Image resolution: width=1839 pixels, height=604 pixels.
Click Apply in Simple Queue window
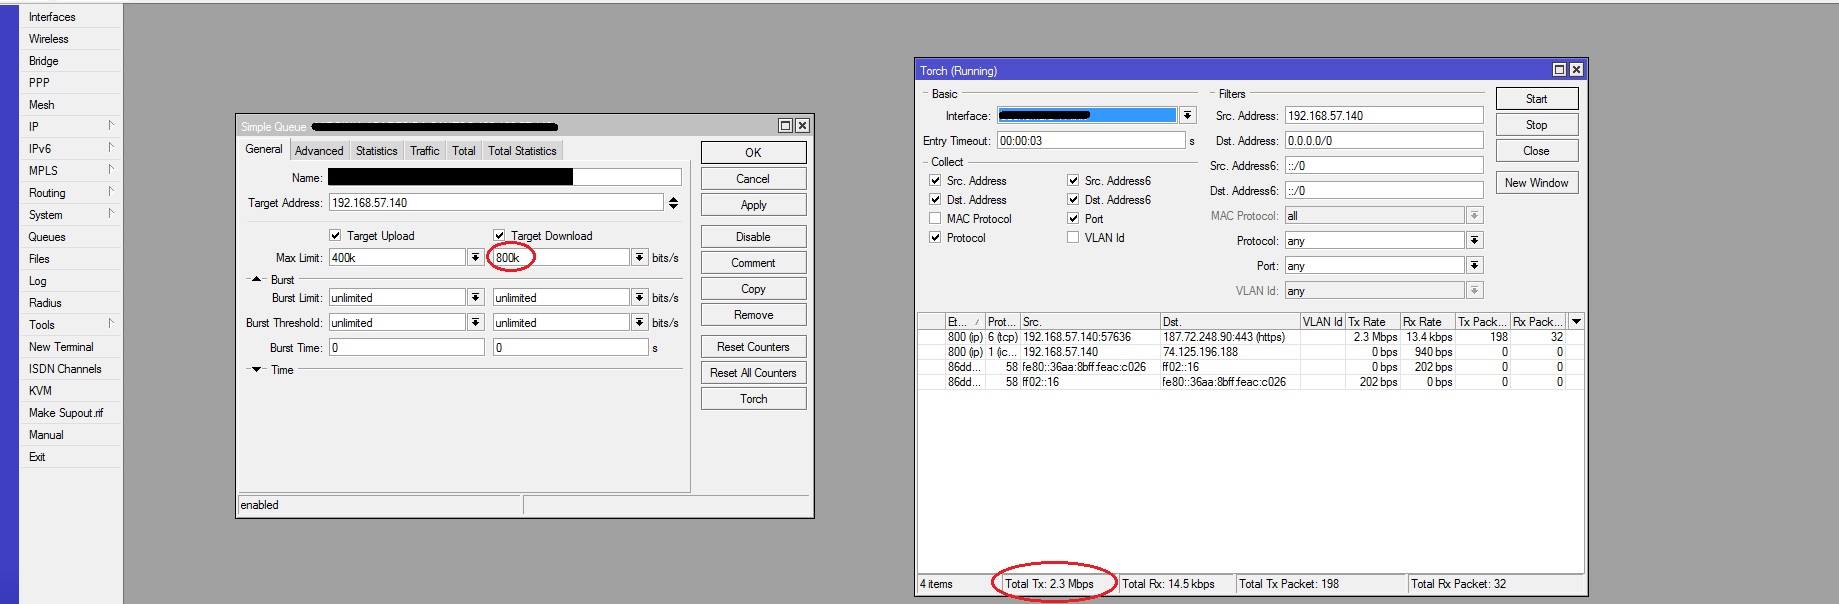tap(753, 205)
